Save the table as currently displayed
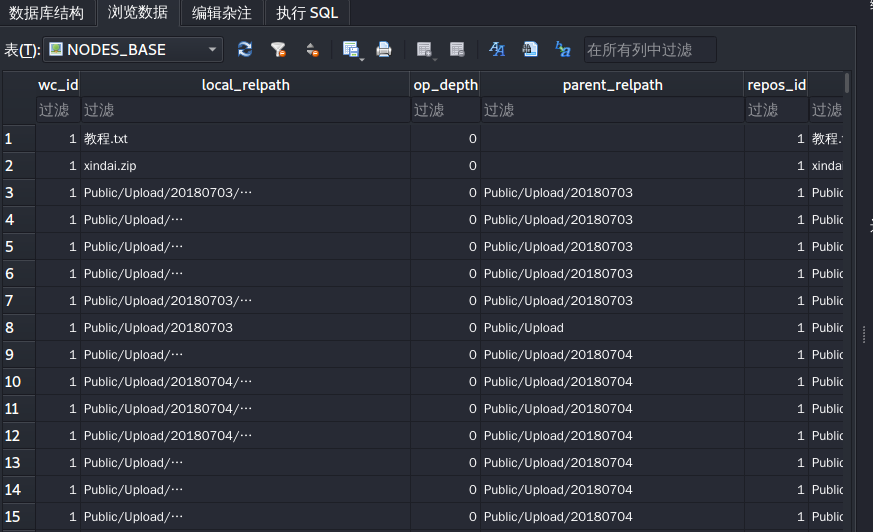873x532 pixels. click(351, 50)
